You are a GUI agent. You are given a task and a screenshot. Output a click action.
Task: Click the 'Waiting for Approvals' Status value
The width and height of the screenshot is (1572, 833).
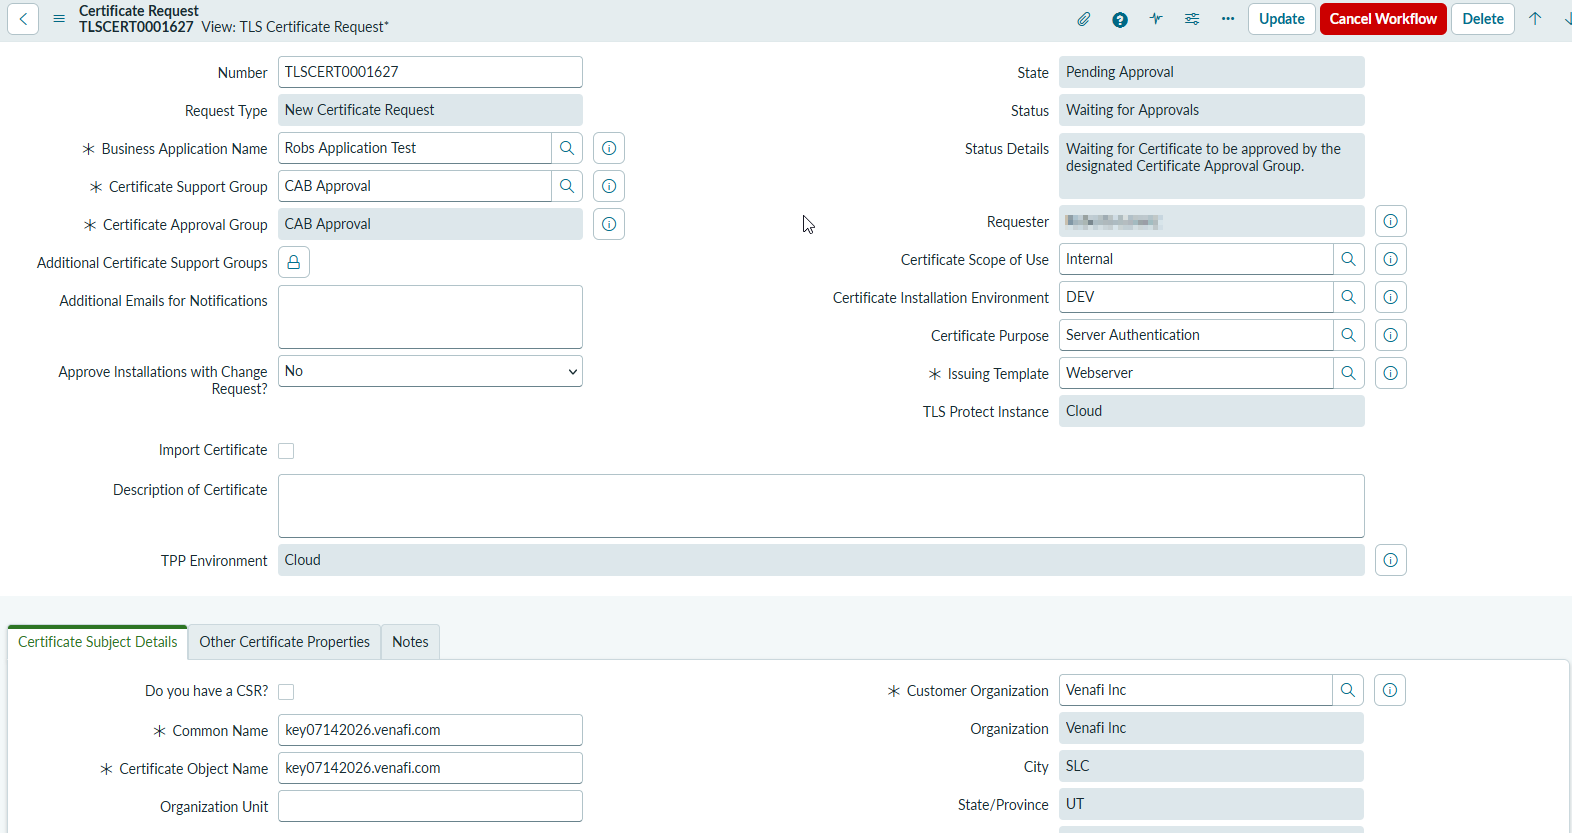(x=1212, y=110)
